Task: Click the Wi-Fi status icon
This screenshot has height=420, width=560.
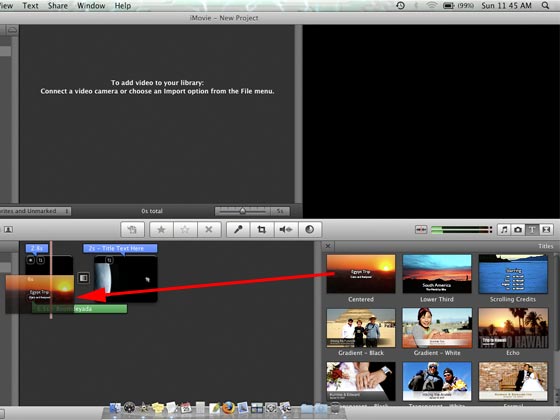Action: pos(432,6)
